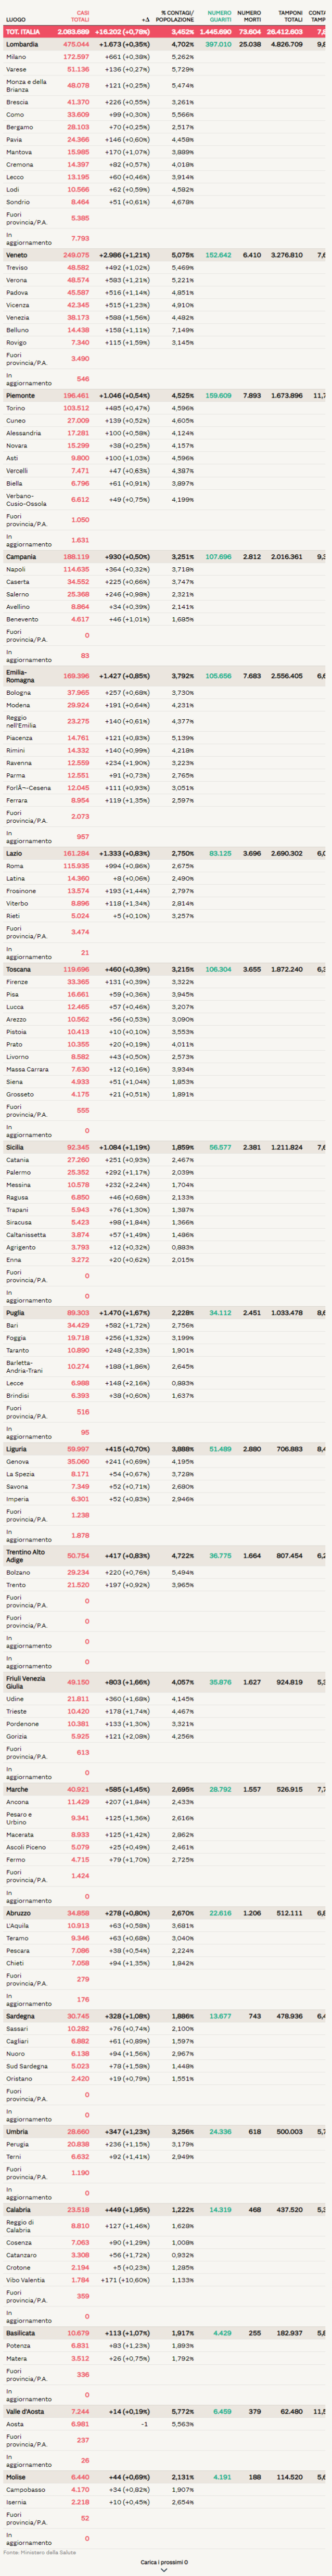Image resolution: width=332 pixels, height=2576 pixels.
Task: Click the Palermo province name
Action: [18, 1172]
